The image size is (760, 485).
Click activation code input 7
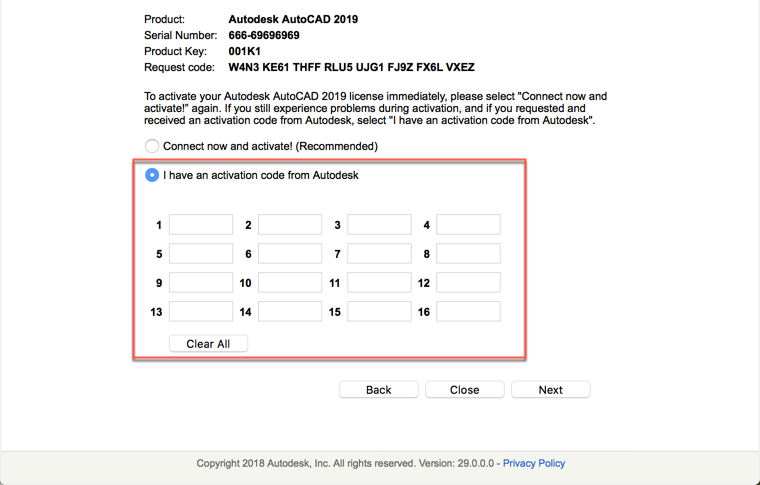point(379,254)
